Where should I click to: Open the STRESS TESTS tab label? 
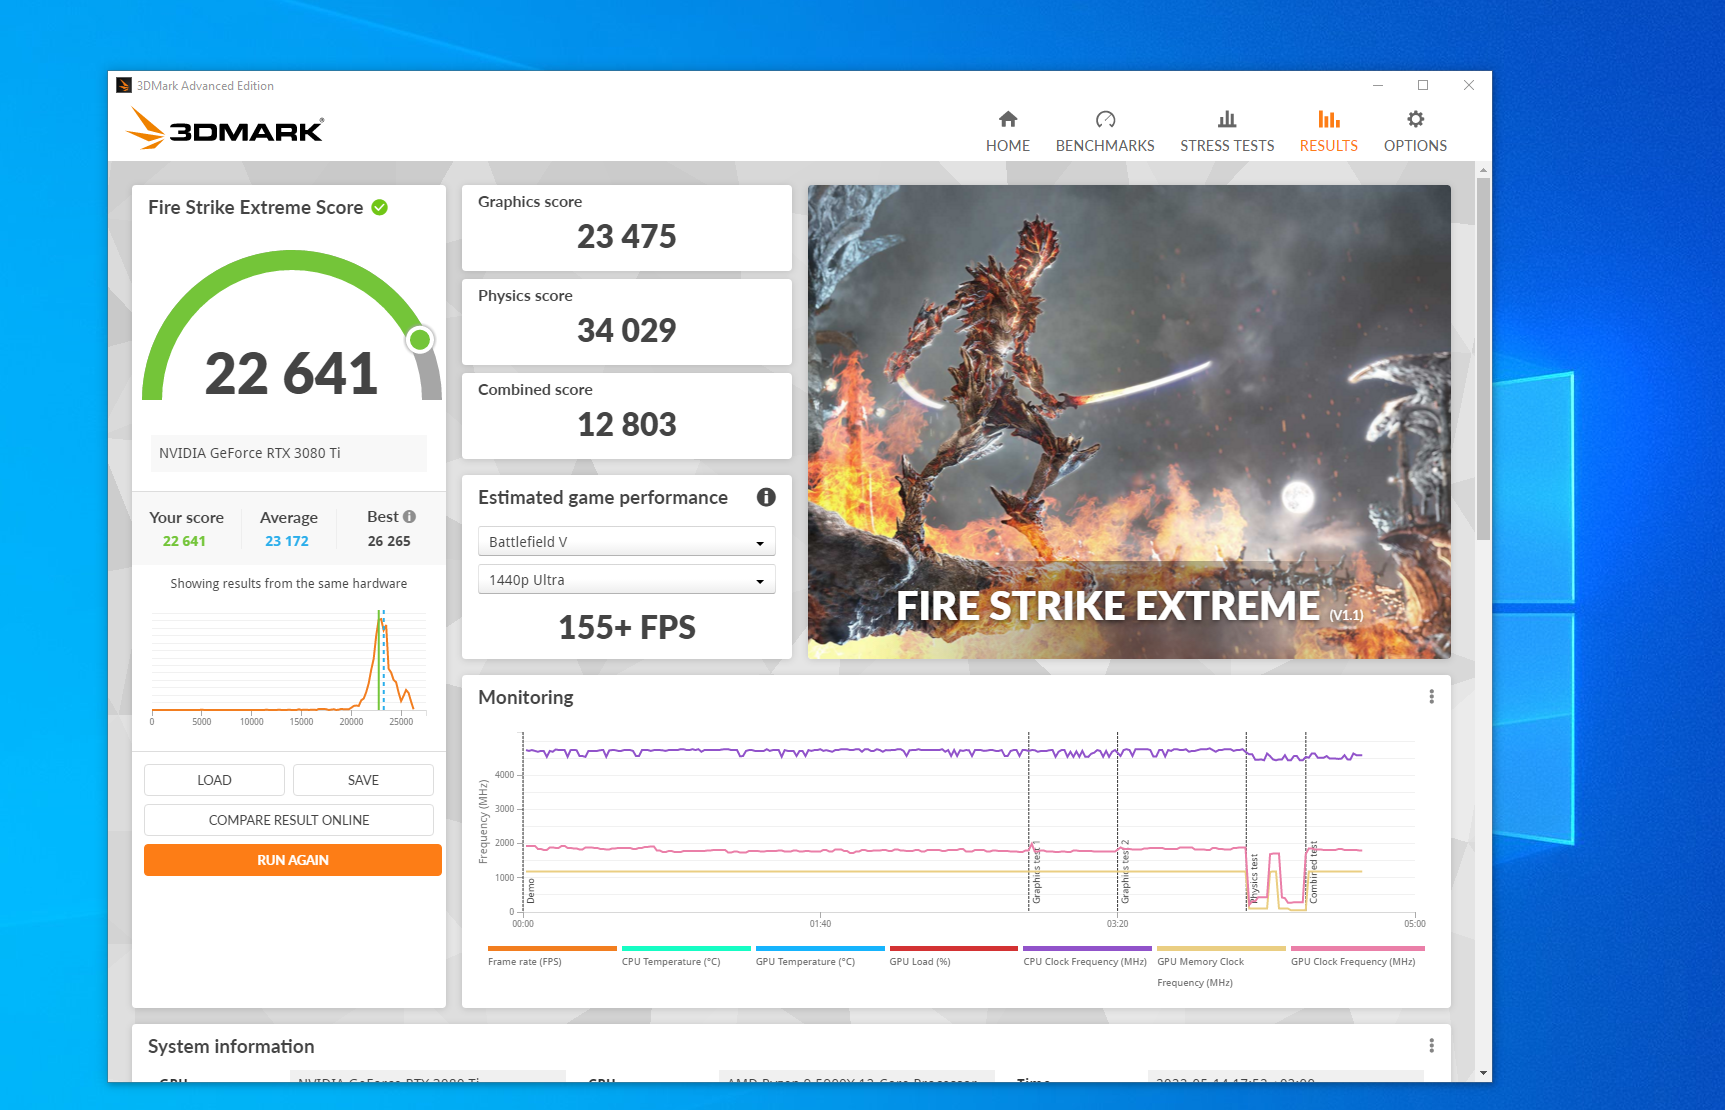pyautogui.click(x=1227, y=146)
